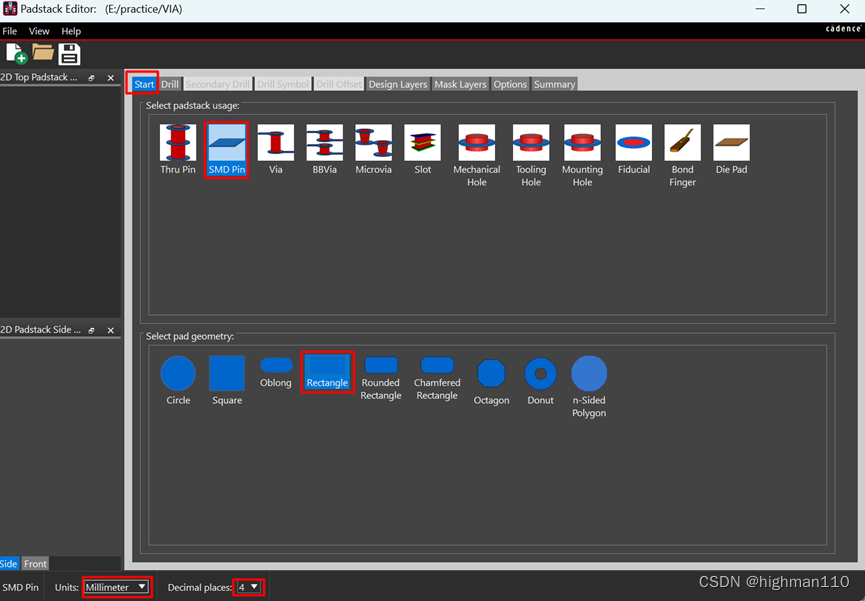The width and height of the screenshot is (865, 601).
Task: Click the Save padstack toolbar icon
Action: point(69,54)
